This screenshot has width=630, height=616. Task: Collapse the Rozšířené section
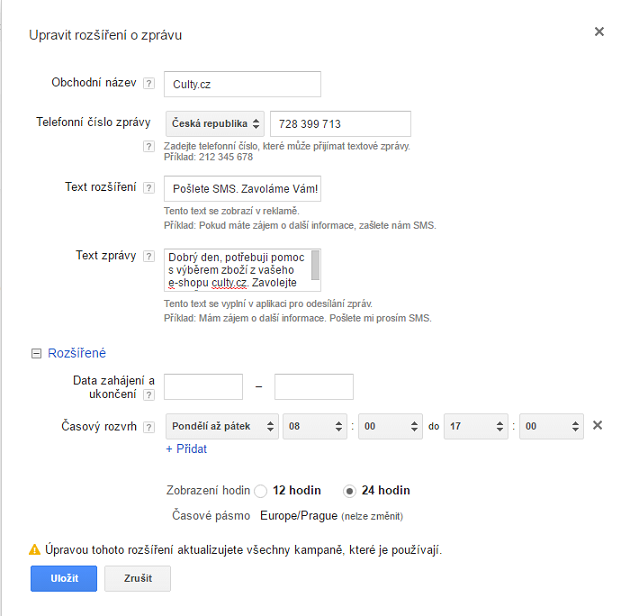coord(37,353)
